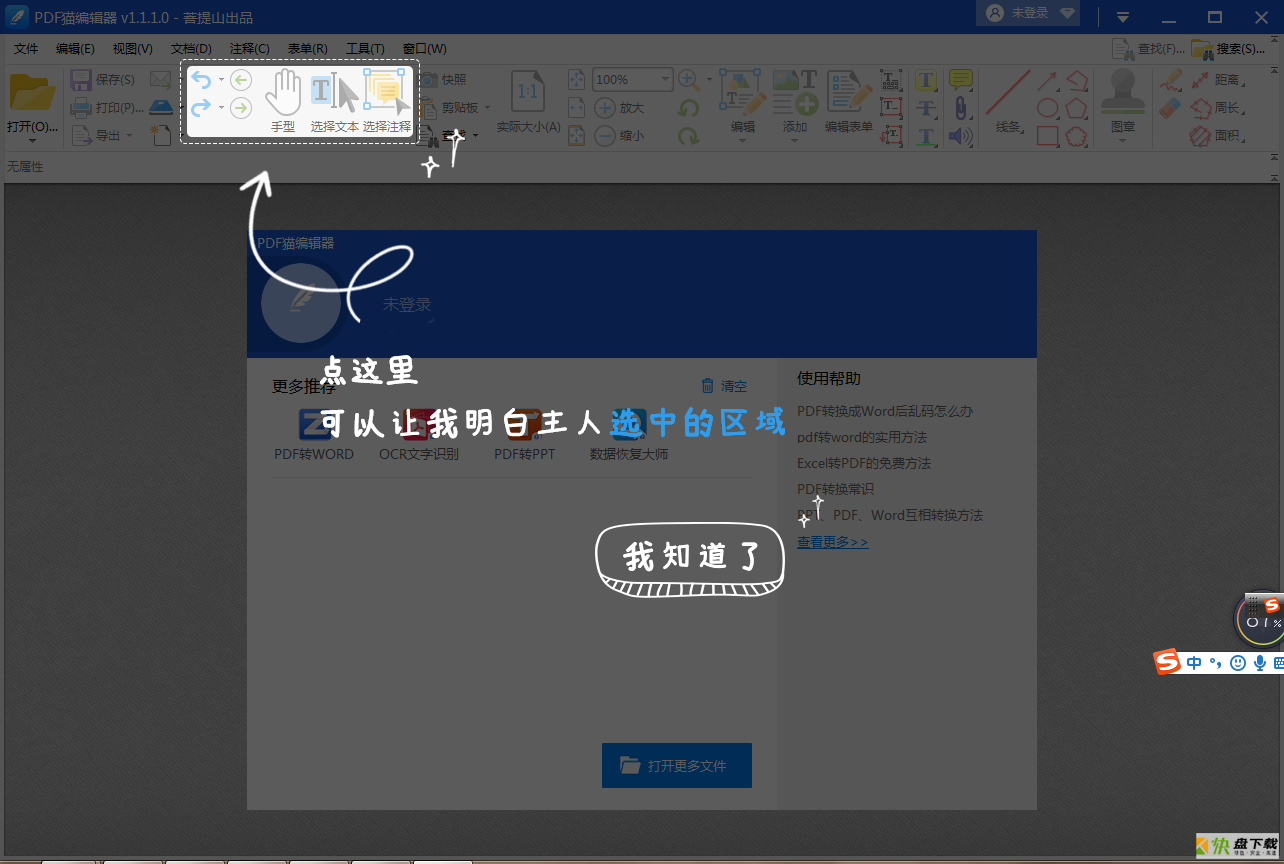This screenshot has height=864, width=1284.
Task: Click the 清空 clear list link
Action: (x=724, y=386)
